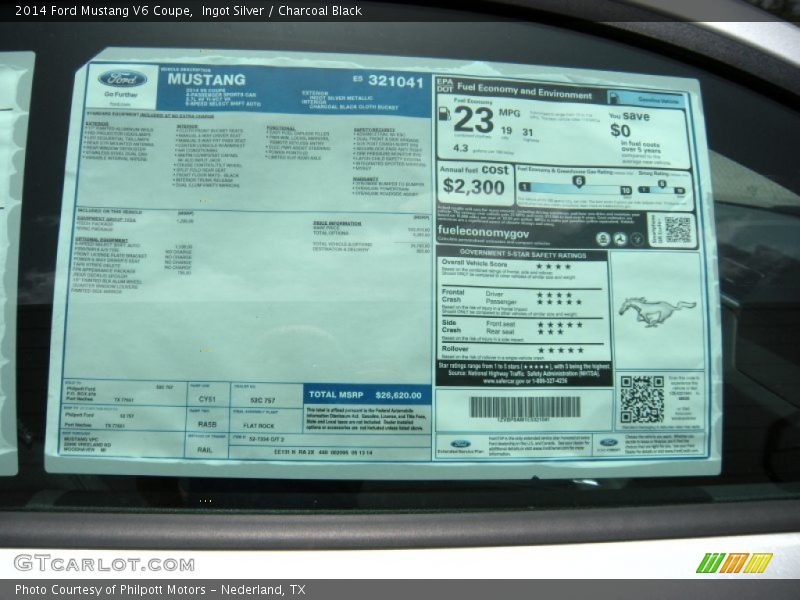The width and height of the screenshot is (800, 600).
Task: Click the highway MPG value "31"
Action: click(528, 132)
